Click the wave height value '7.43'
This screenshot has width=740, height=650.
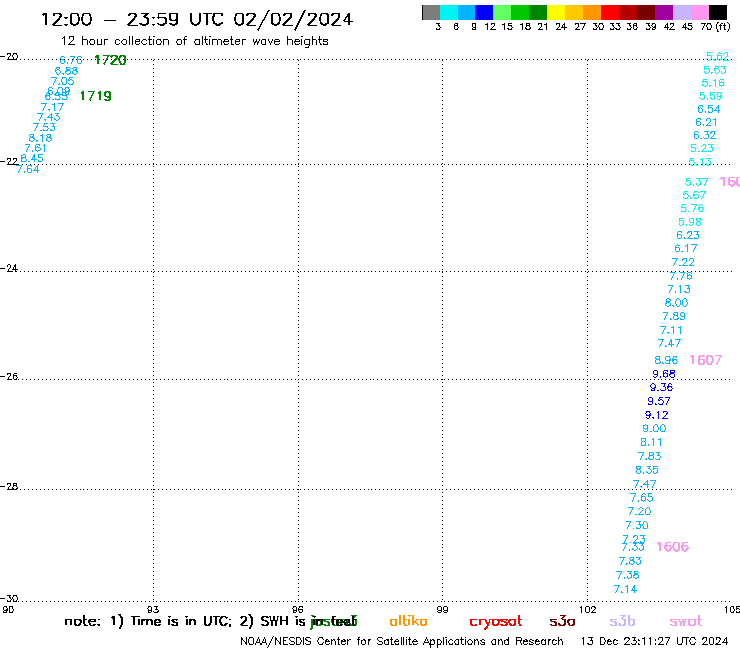click(x=48, y=117)
